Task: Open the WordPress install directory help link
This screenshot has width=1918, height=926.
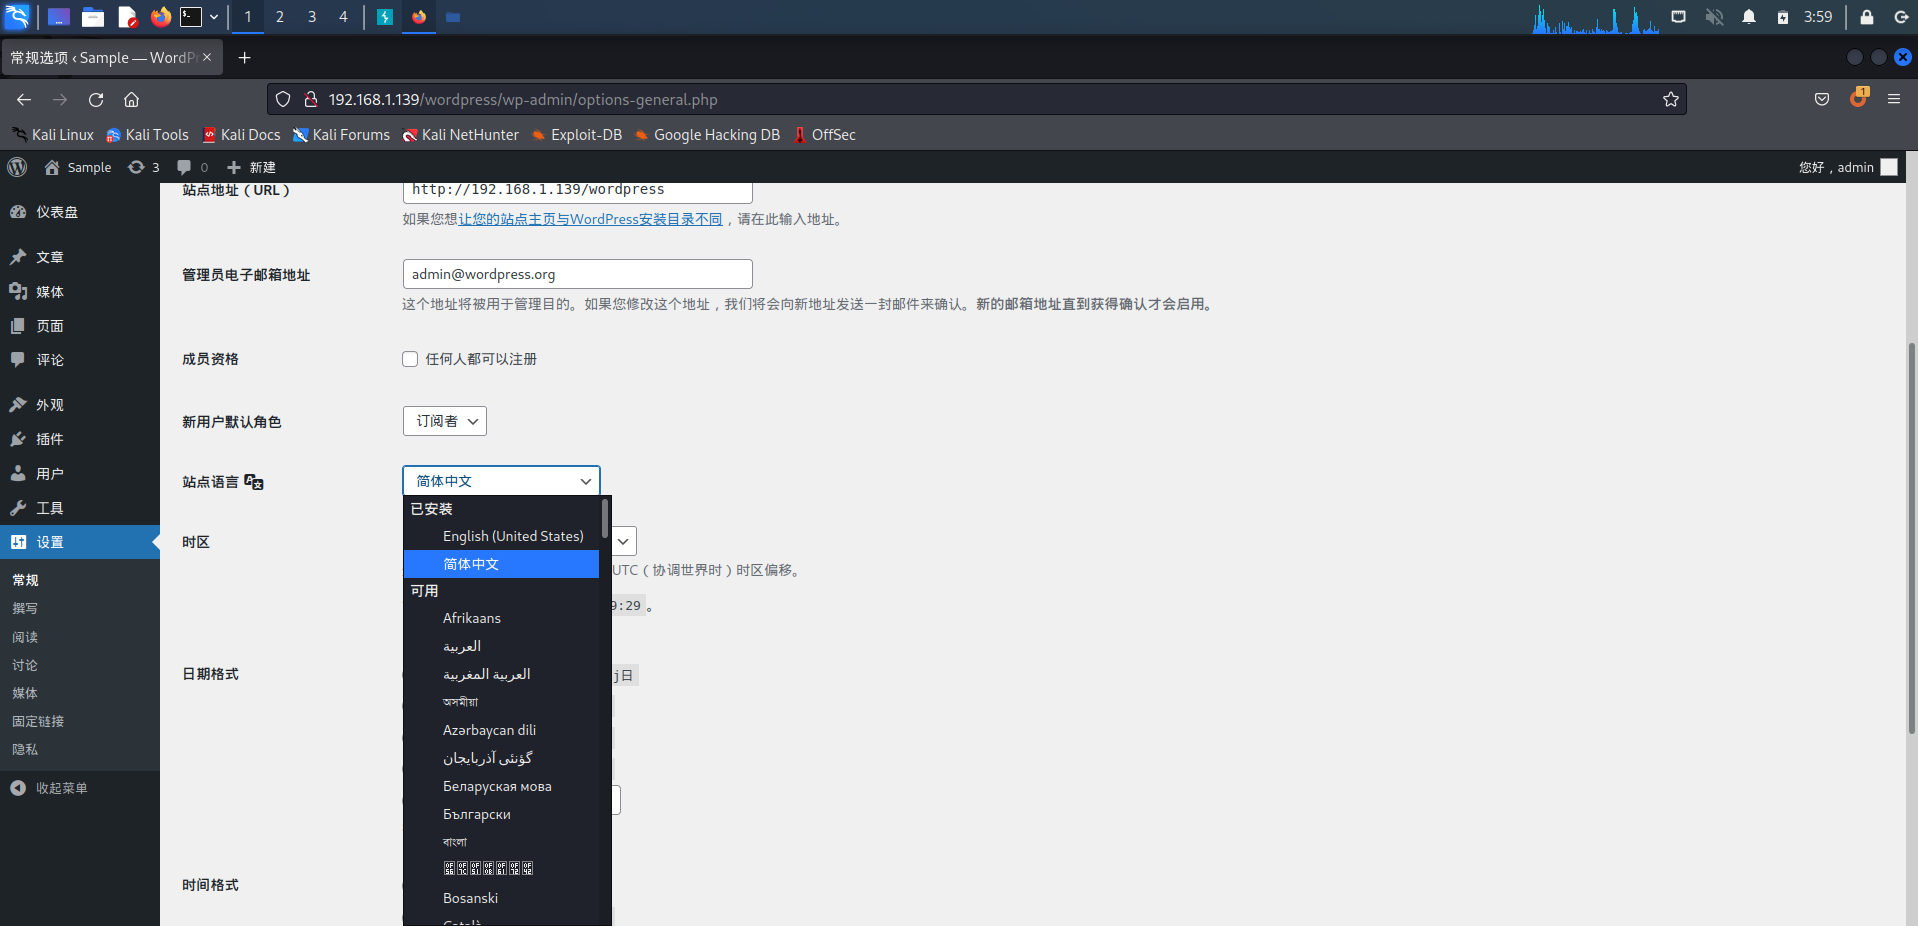Action: click(x=590, y=219)
